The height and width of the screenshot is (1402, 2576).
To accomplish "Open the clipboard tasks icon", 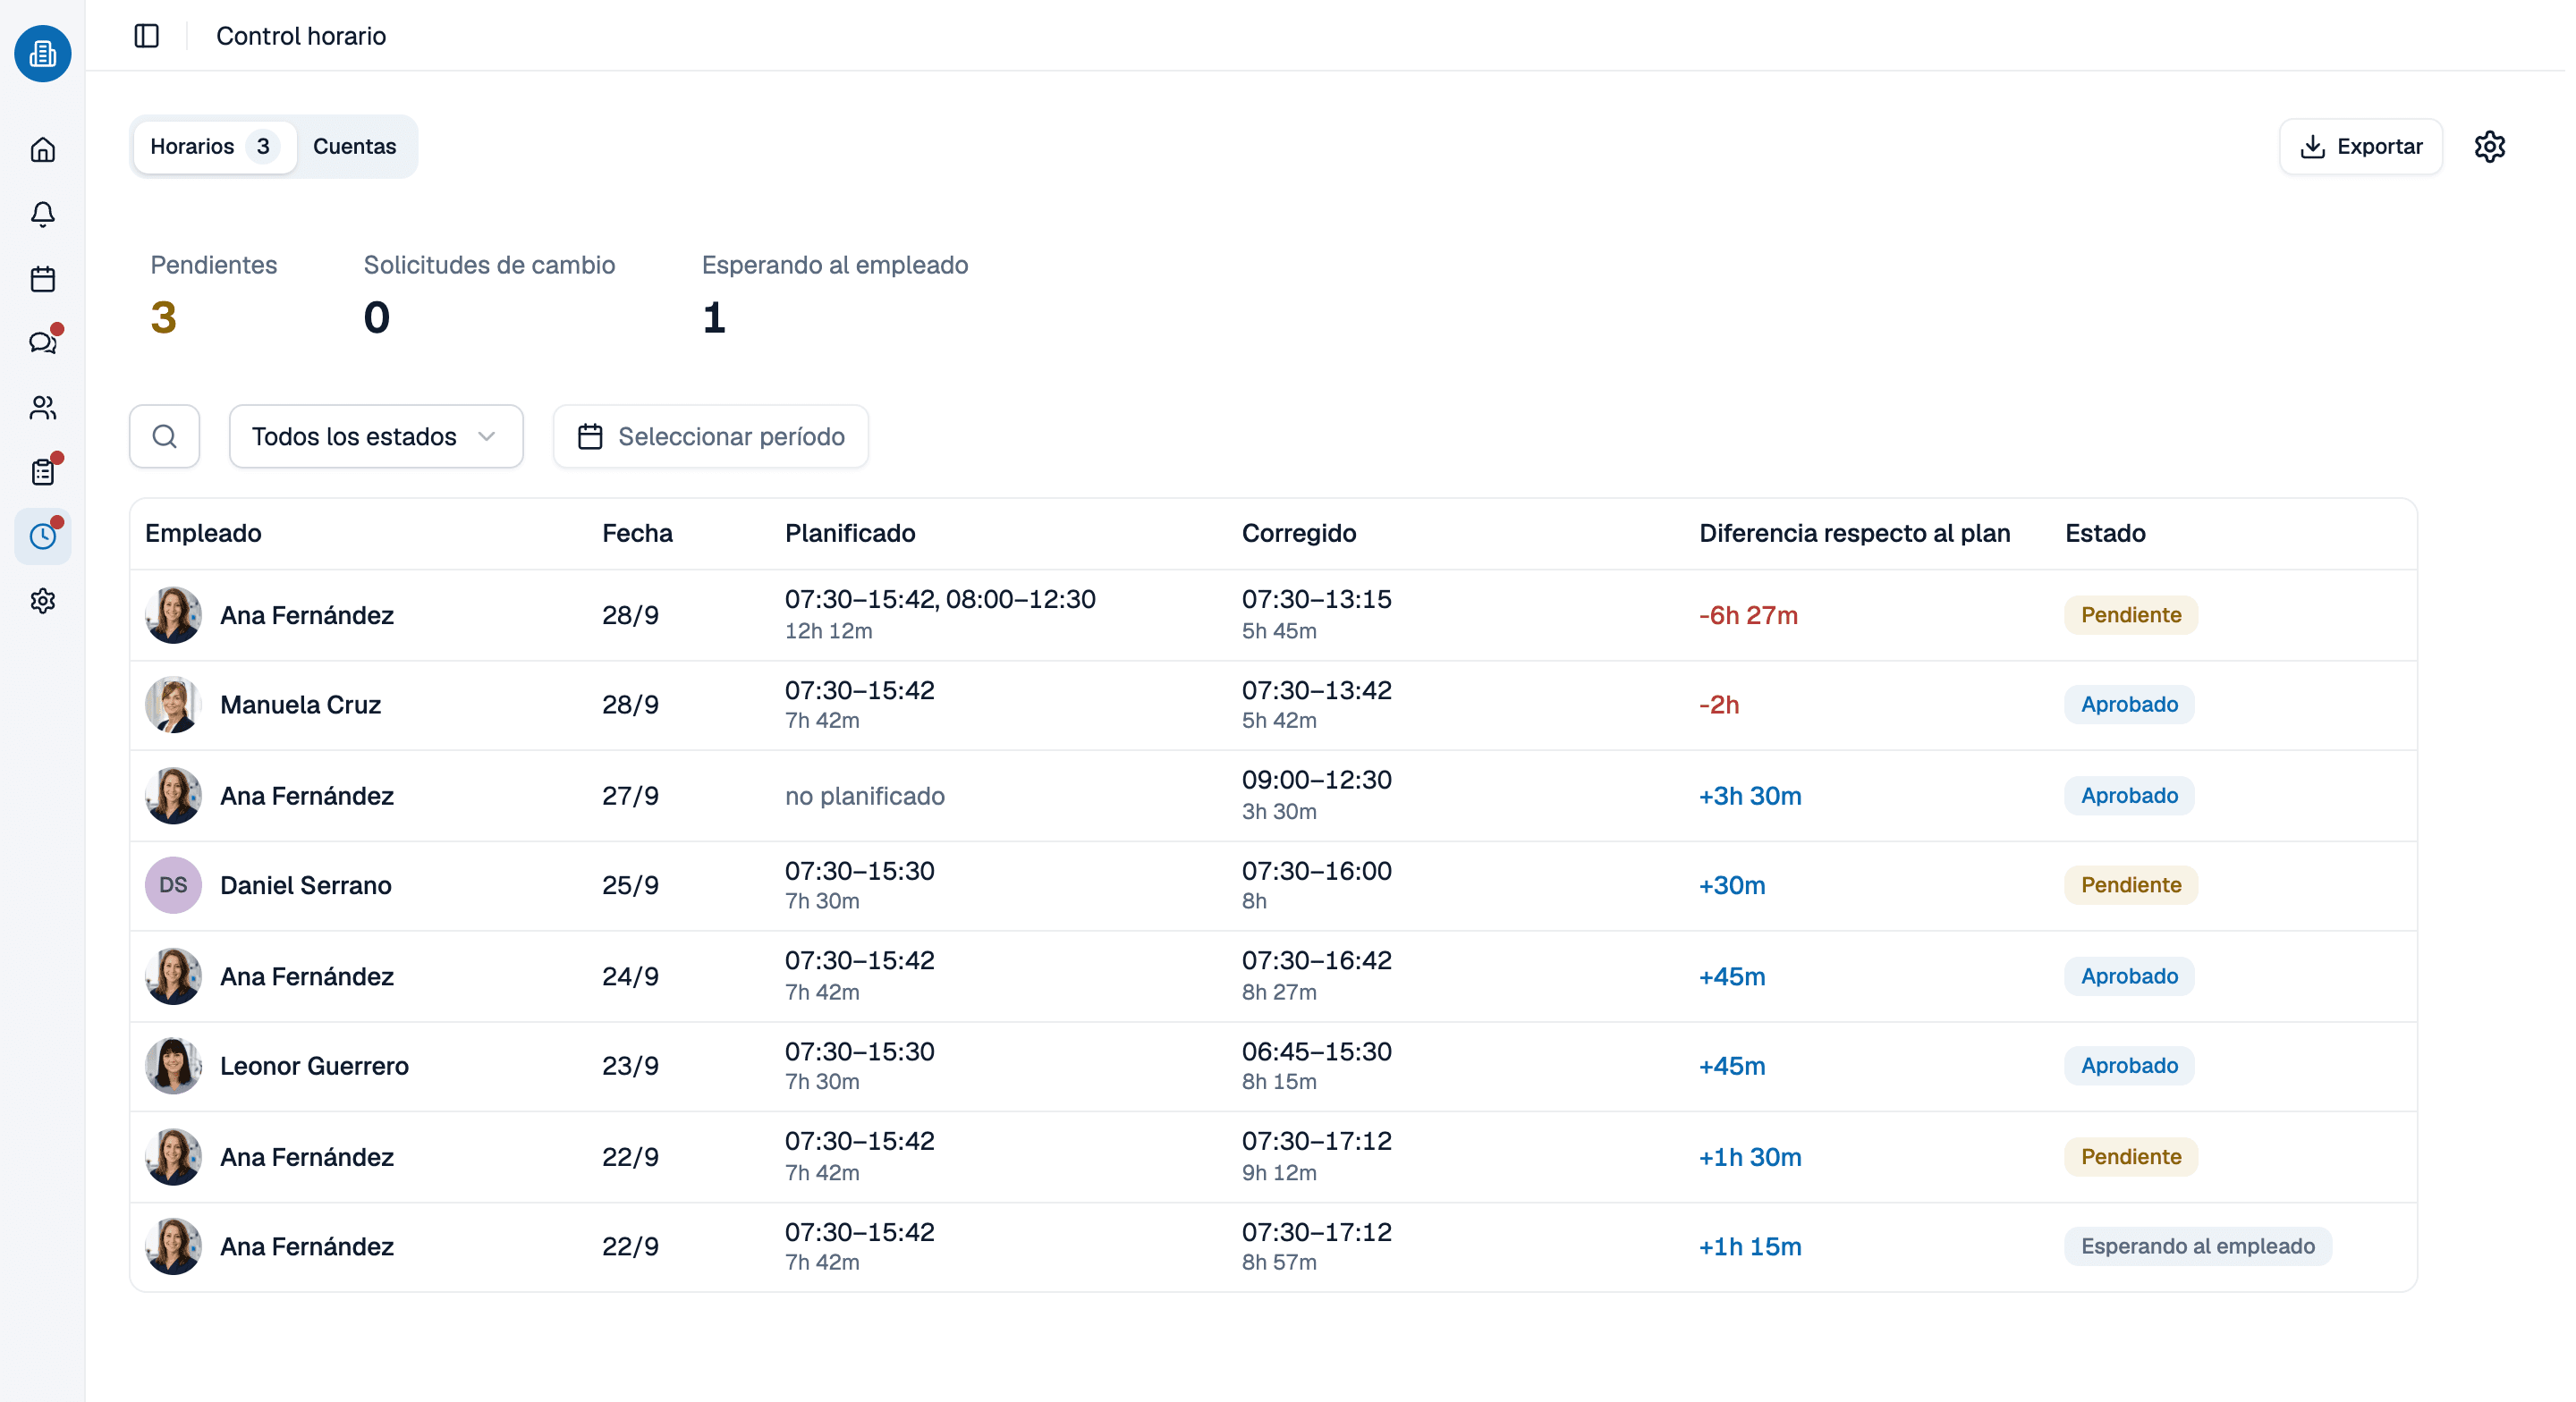I will pos(43,472).
